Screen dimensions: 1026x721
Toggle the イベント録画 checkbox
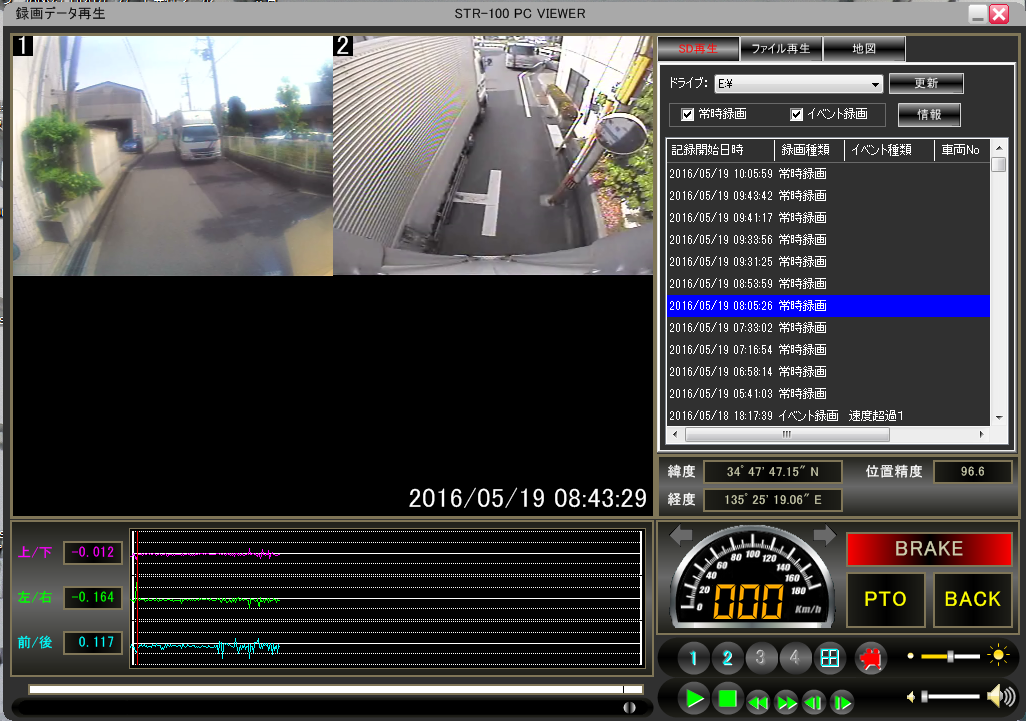tap(797, 114)
